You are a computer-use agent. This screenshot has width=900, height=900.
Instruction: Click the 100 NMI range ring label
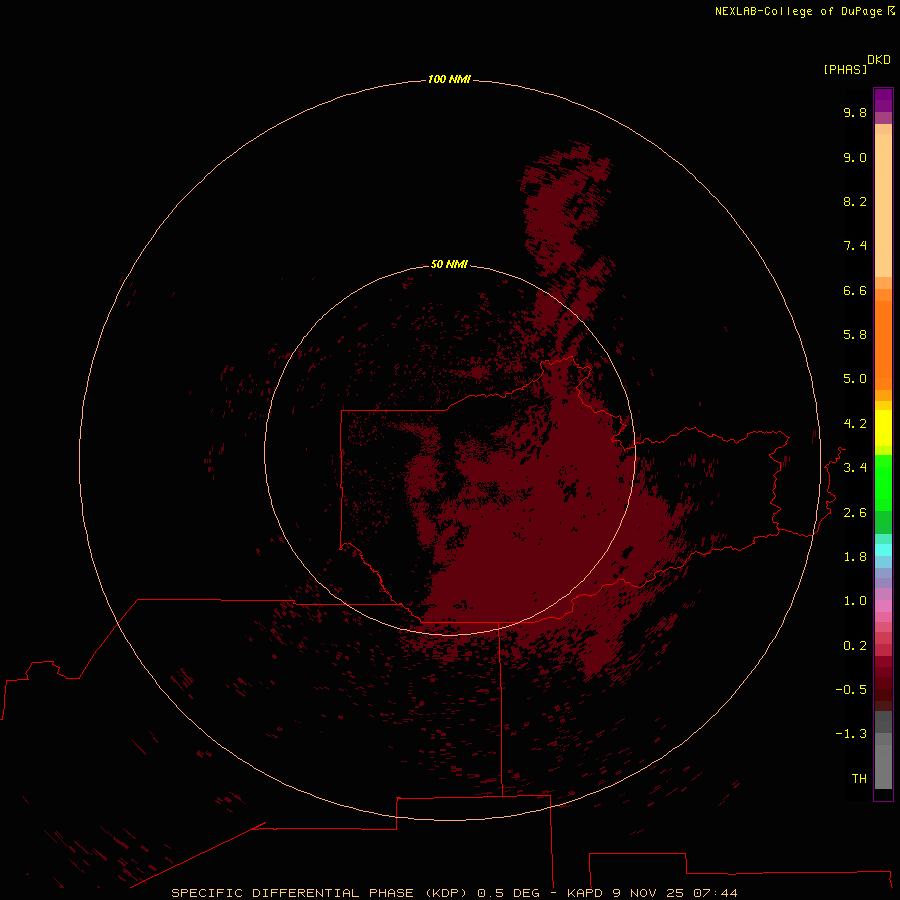tap(449, 79)
